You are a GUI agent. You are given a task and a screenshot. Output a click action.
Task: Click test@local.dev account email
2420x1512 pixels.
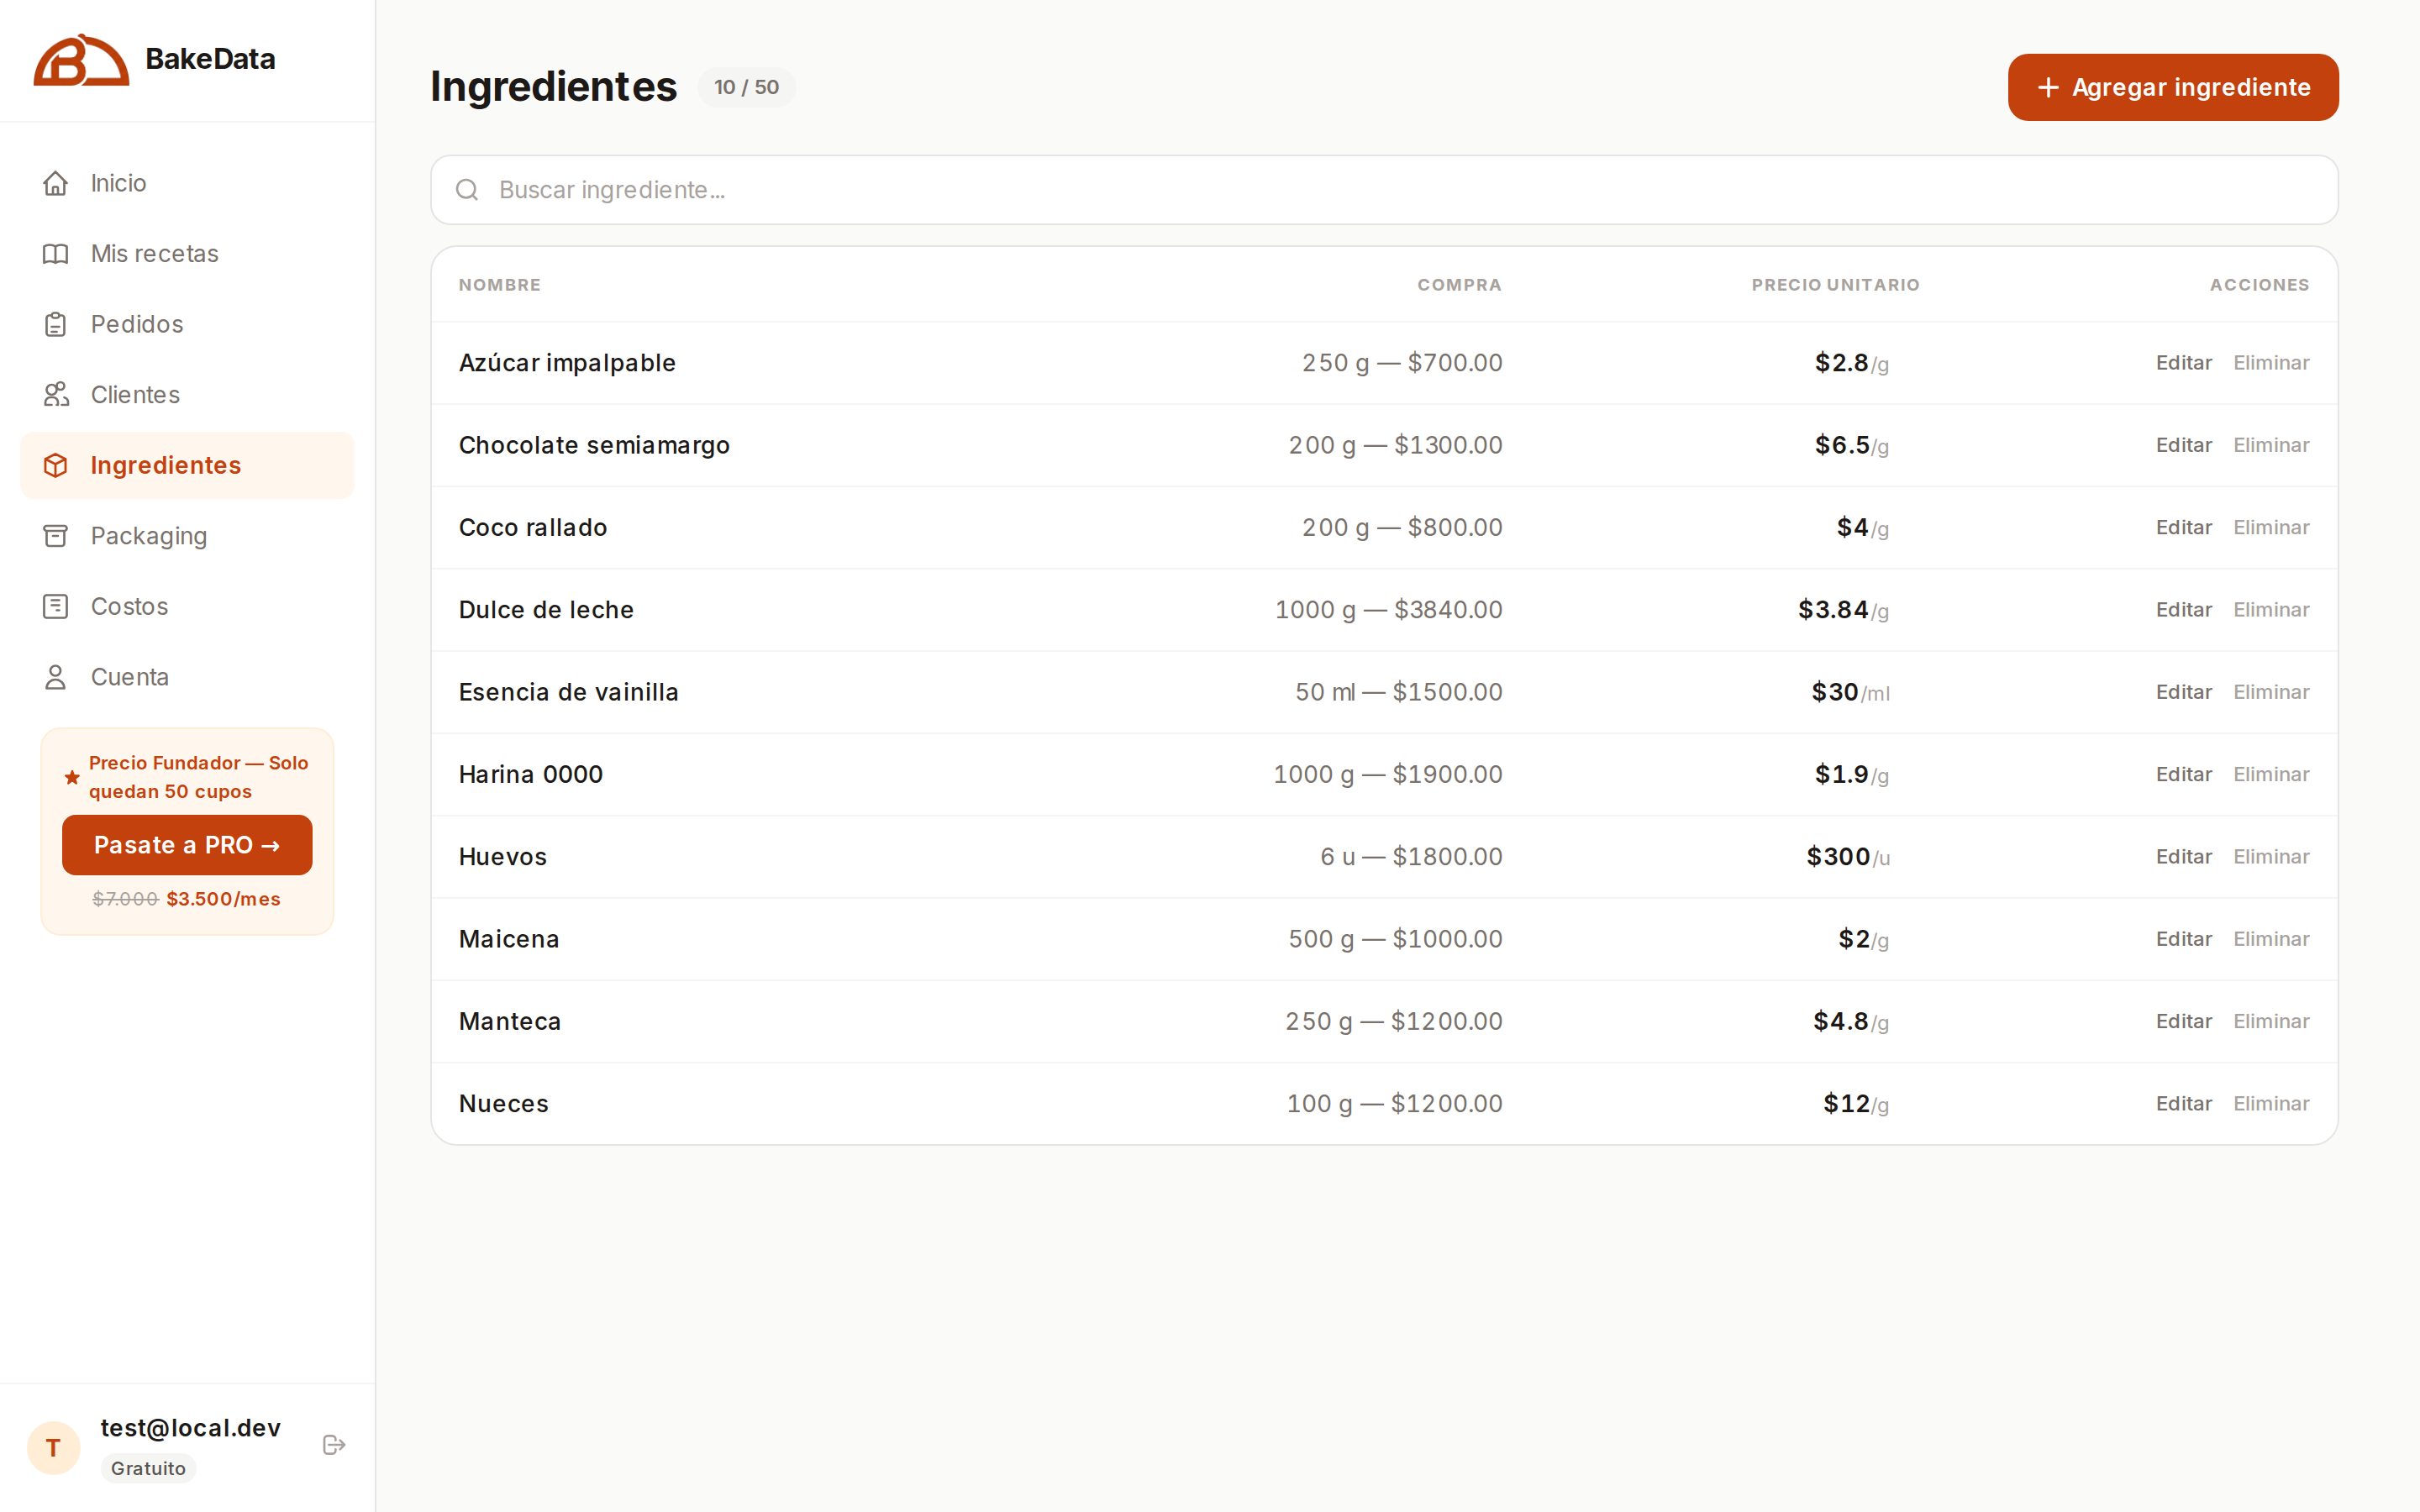tap(190, 1428)
